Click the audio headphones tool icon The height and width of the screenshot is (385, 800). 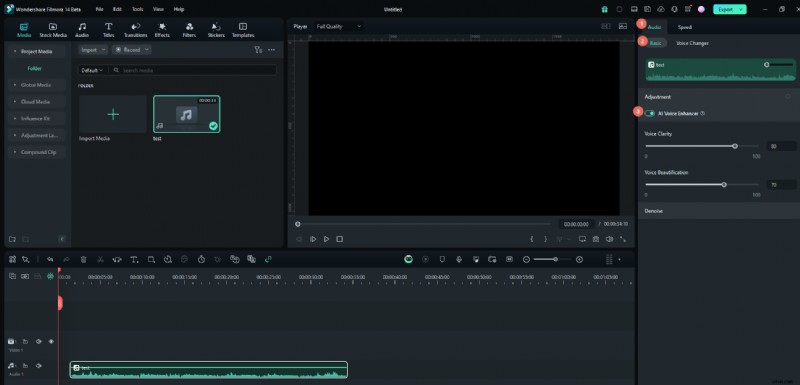pyautogui.click(x=117, y=260)
